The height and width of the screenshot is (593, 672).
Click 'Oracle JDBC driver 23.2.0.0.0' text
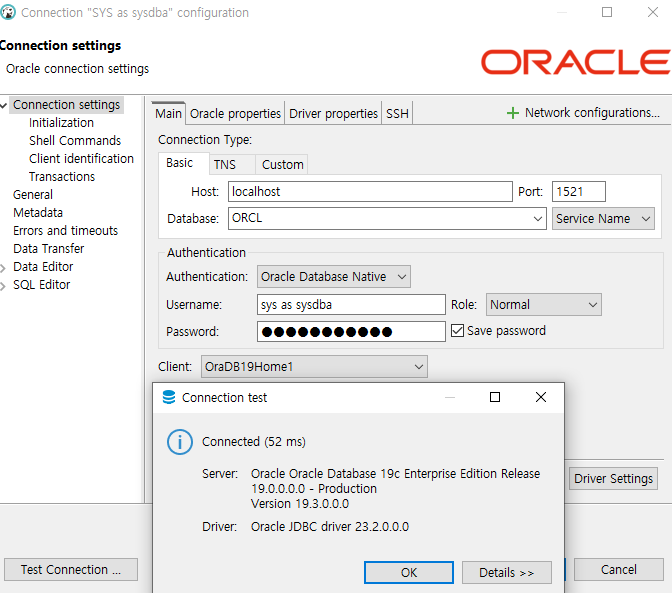click(x=330, y=527)
